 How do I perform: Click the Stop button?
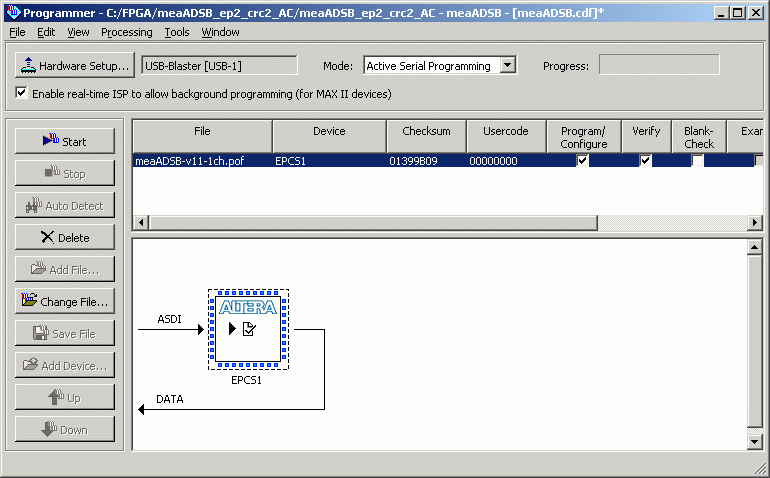click(65, 173)
